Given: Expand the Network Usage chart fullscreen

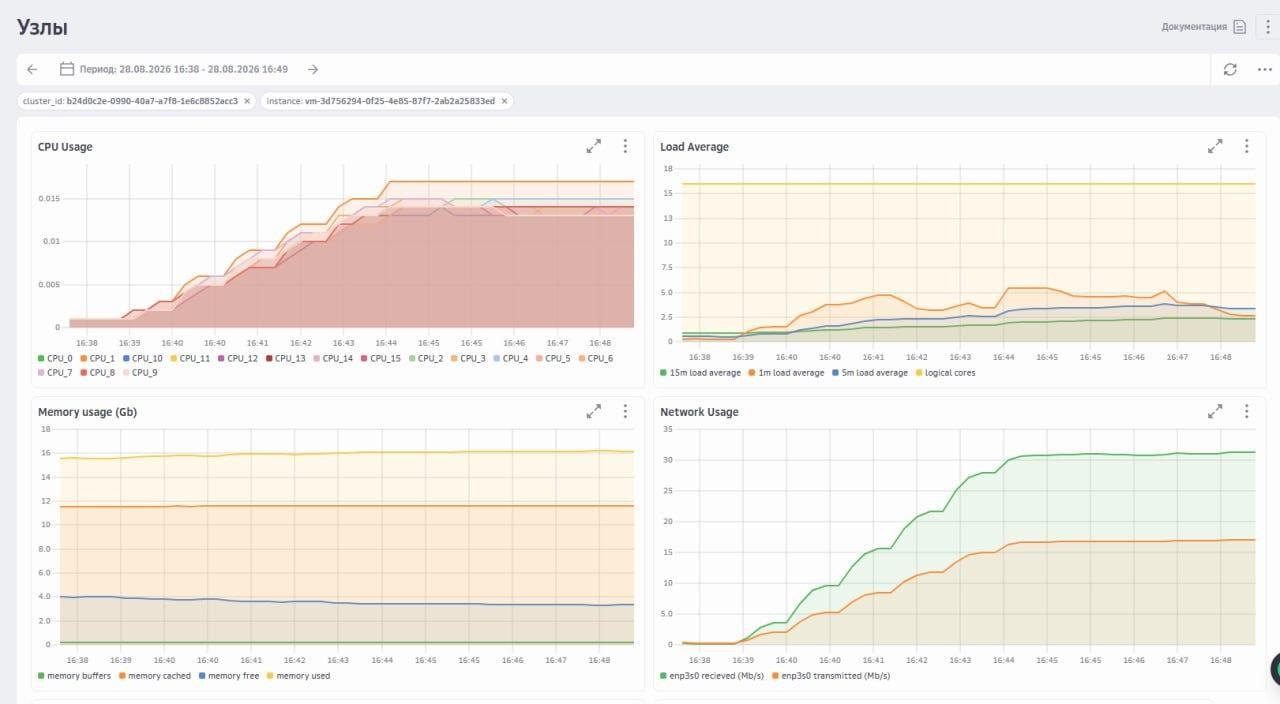Looking at the screenshot, I should pos(1215,411).
